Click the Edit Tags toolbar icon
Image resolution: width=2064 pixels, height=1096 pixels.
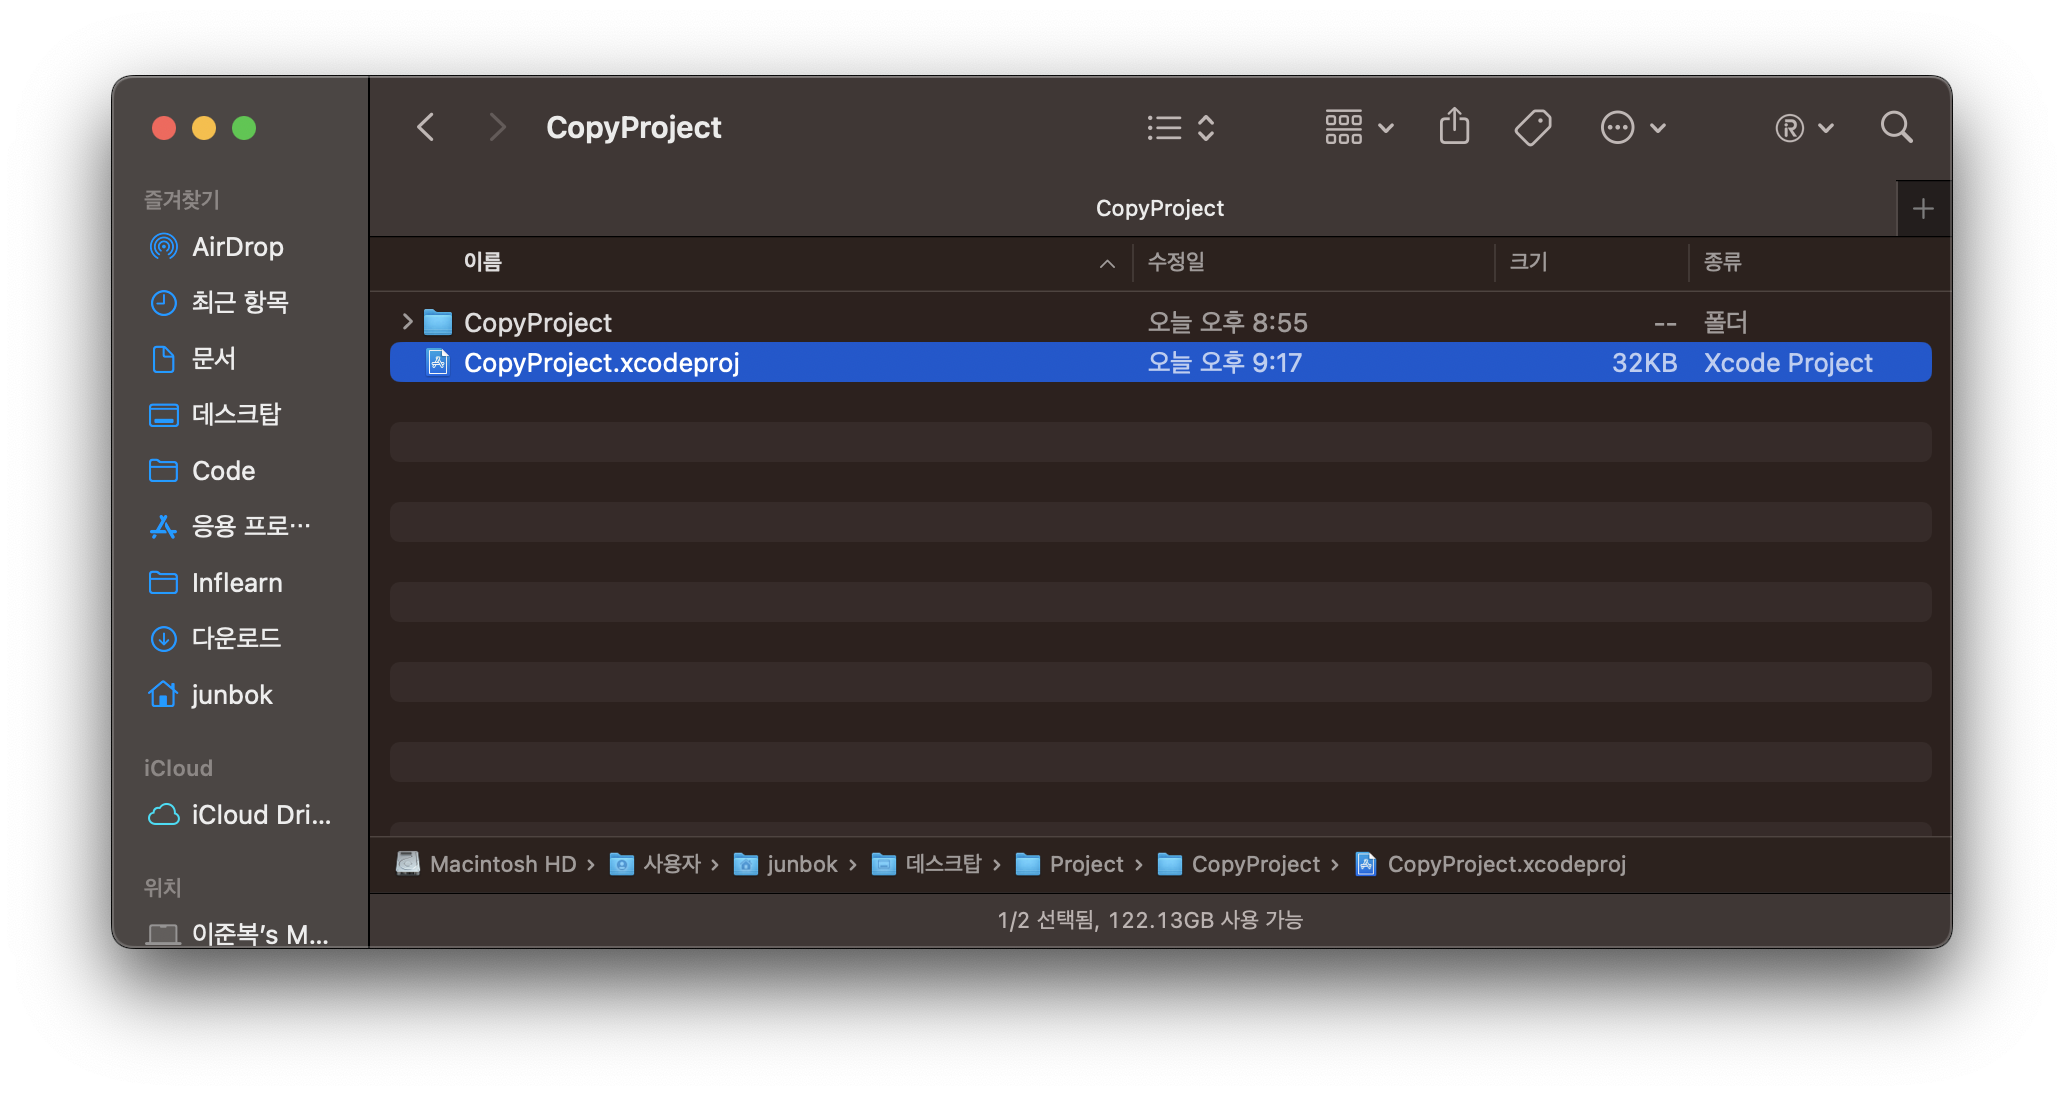[1532, 127]
